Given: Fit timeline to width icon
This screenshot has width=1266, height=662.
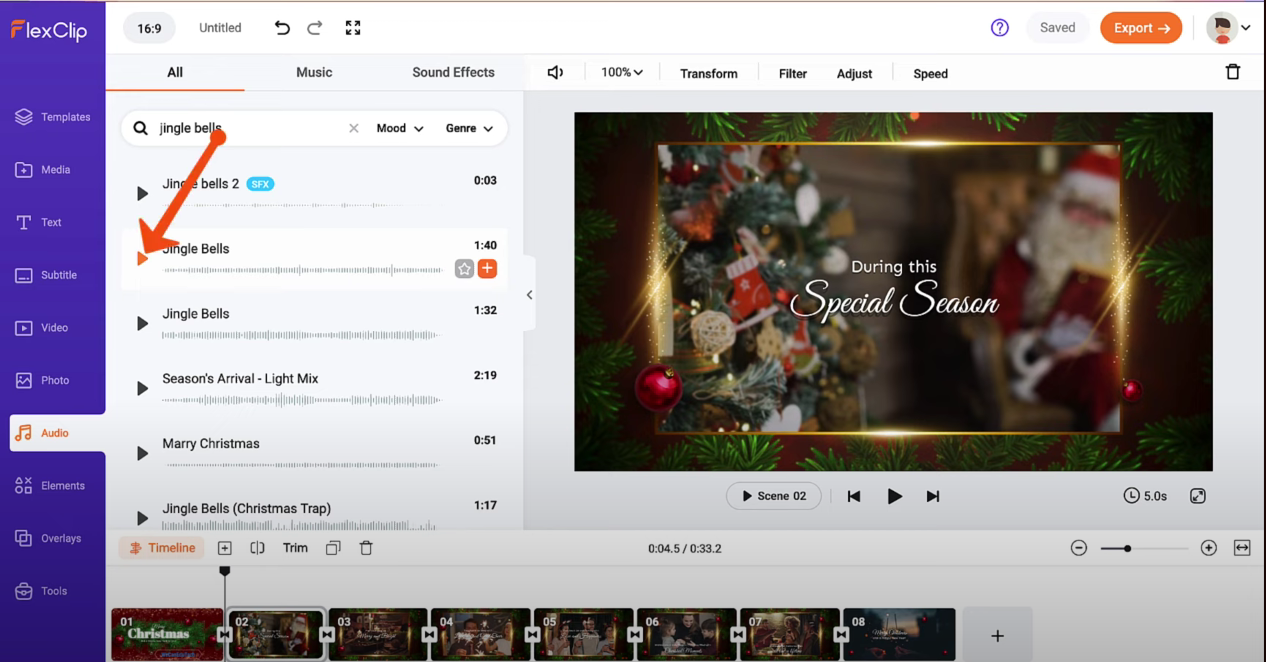Looking at the screenshot, I should (x=1242, y=548).
